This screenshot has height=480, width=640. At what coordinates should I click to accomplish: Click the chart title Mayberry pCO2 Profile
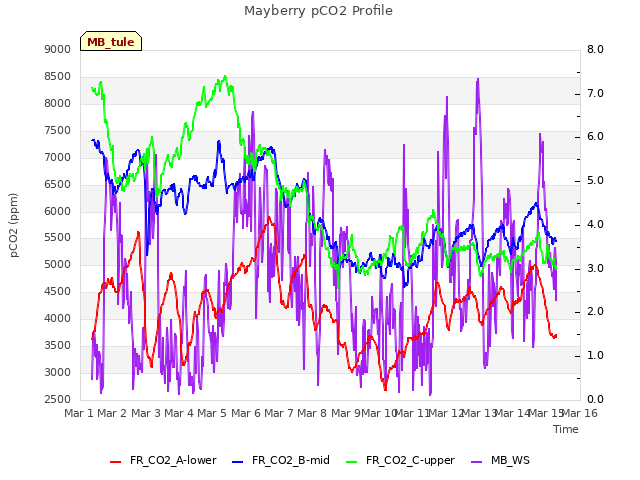coord(318,11)
